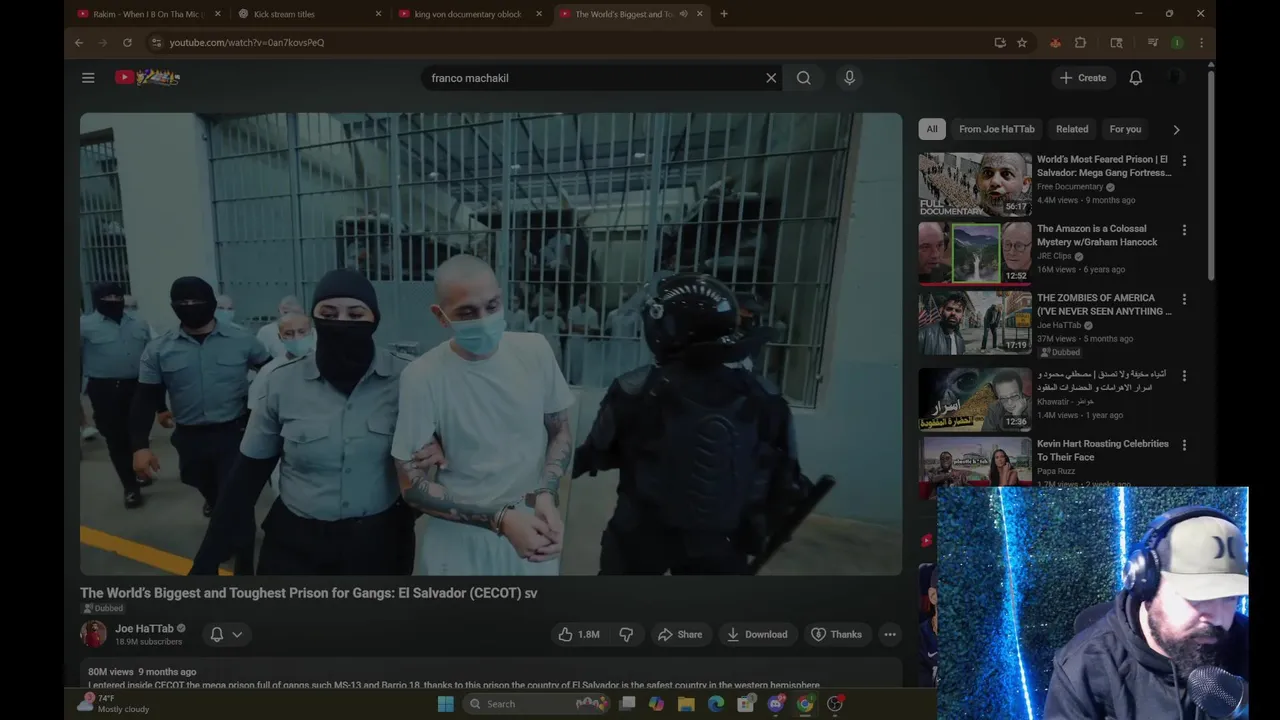Open more actions ellipsis under video
Viewport: 1280px width, 720px height.
pyautogui.click(x=890, y=634)
